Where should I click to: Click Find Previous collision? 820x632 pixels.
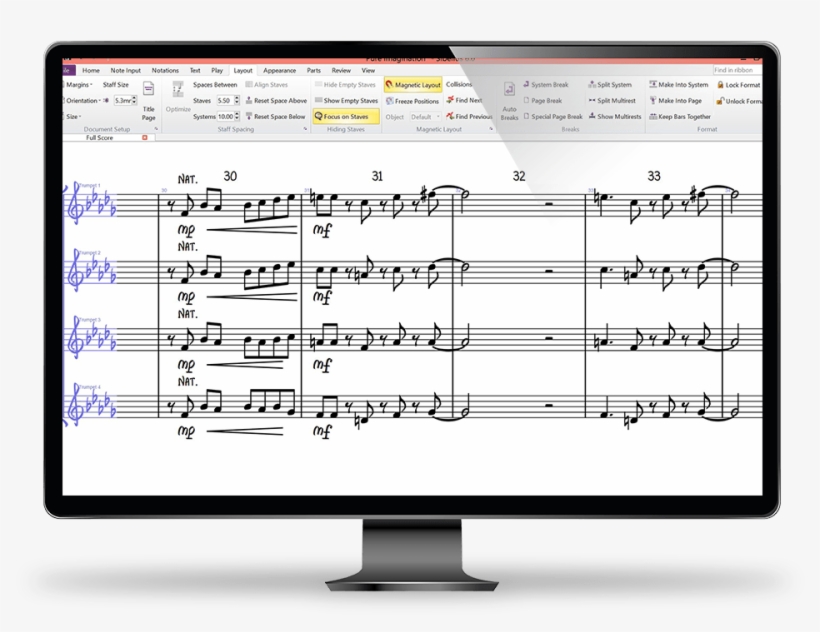click(469, 117)
